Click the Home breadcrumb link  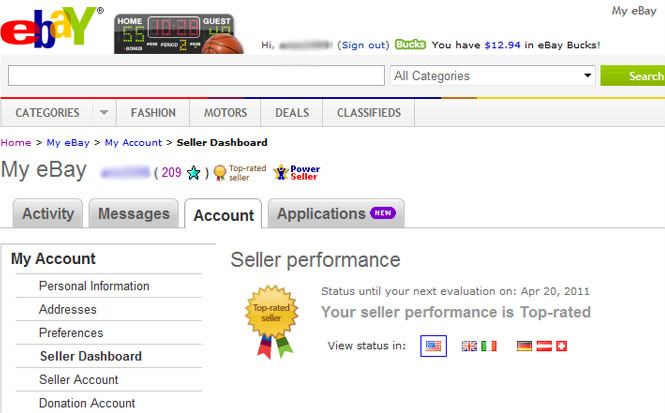[x=16, y=142]
